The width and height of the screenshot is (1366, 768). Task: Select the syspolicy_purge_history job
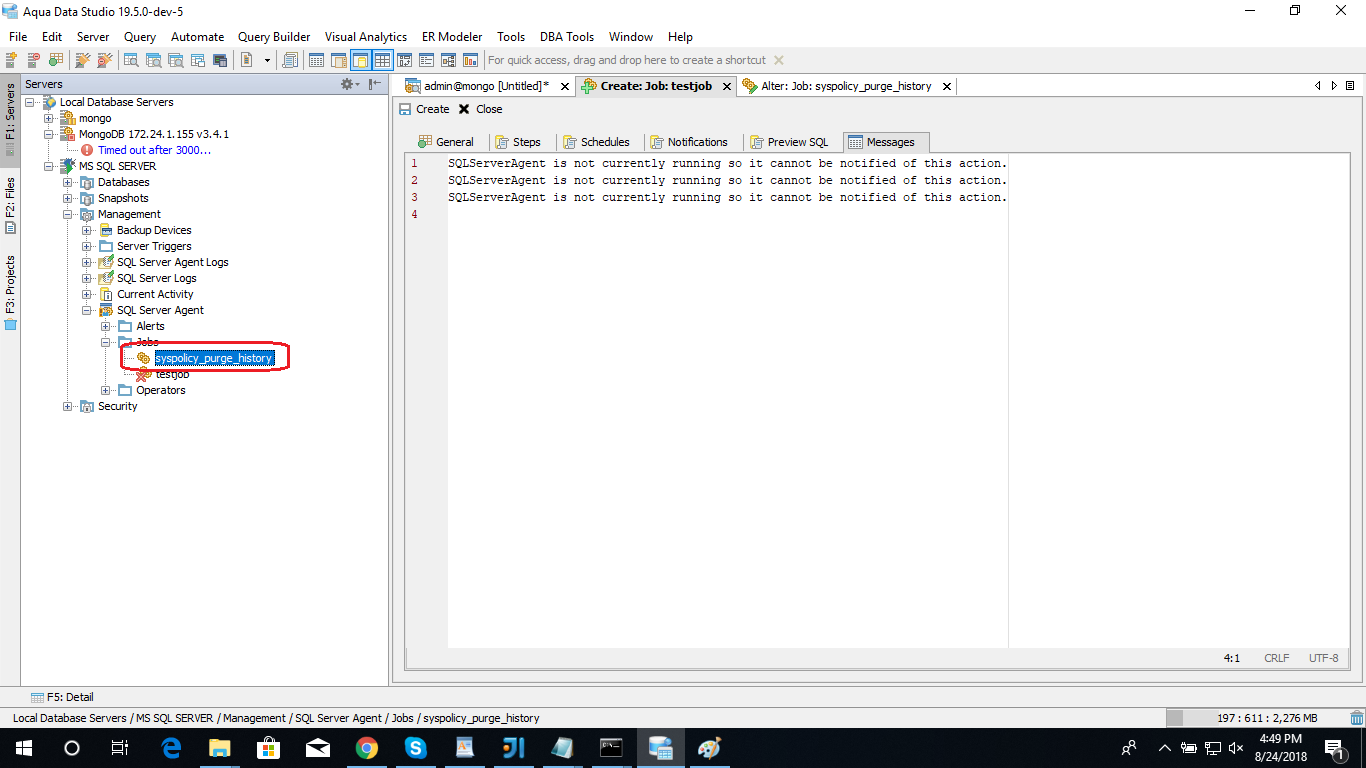[x=213, y=358]
